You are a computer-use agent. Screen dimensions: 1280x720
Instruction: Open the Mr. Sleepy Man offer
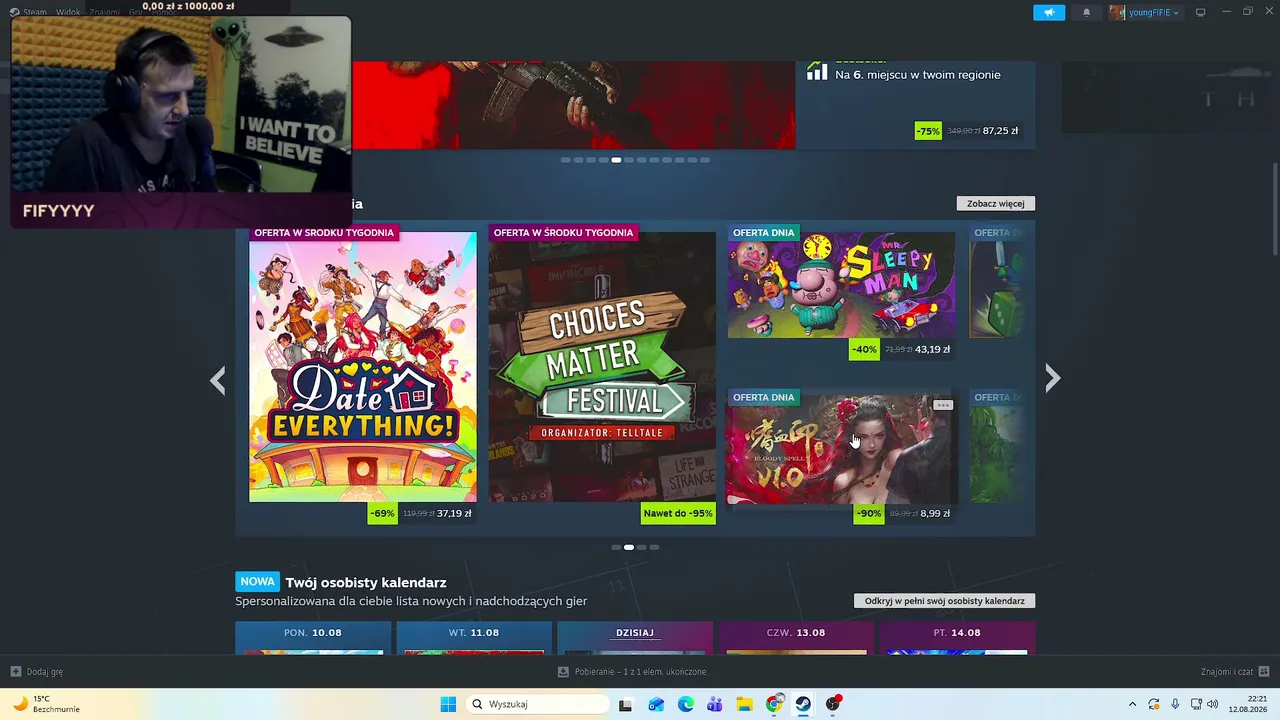(842, 285)
